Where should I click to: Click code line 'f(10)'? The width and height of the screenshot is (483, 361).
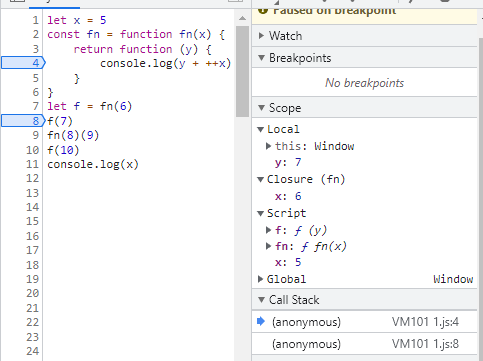(x=63, y=150)
